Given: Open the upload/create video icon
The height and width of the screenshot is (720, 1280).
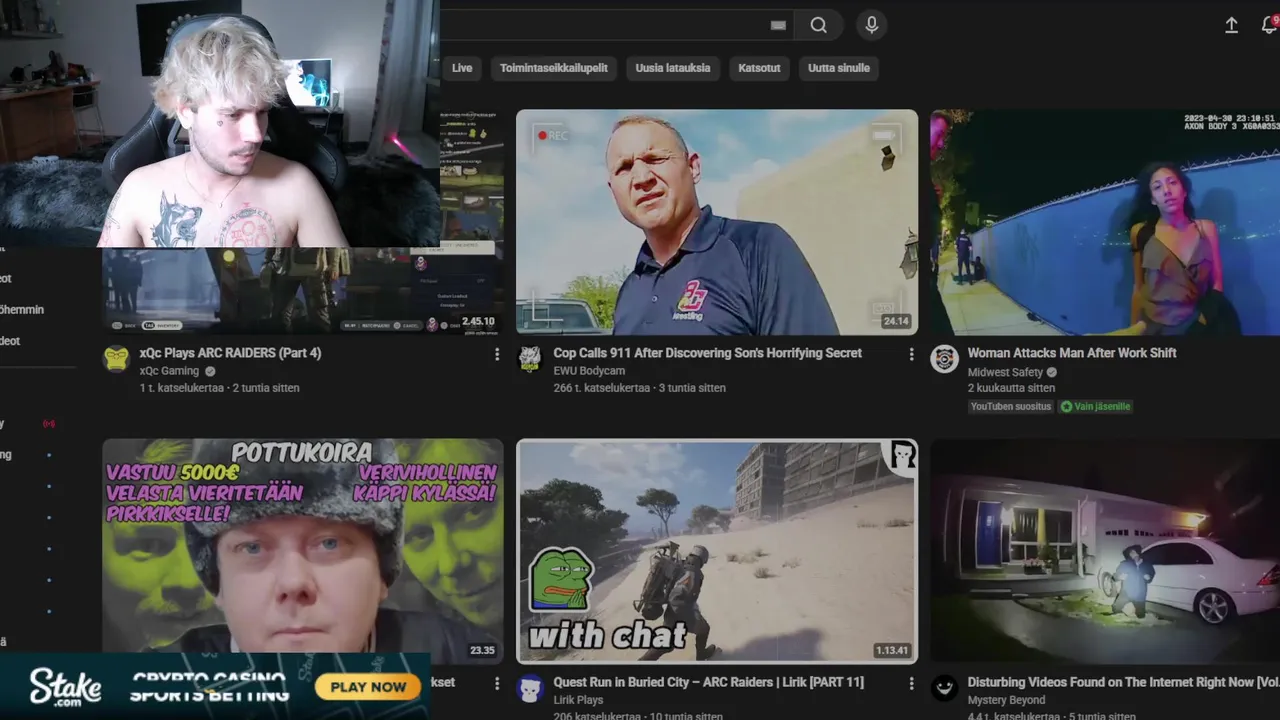Looking at the screenshot, I should (x=1232, y=25).
